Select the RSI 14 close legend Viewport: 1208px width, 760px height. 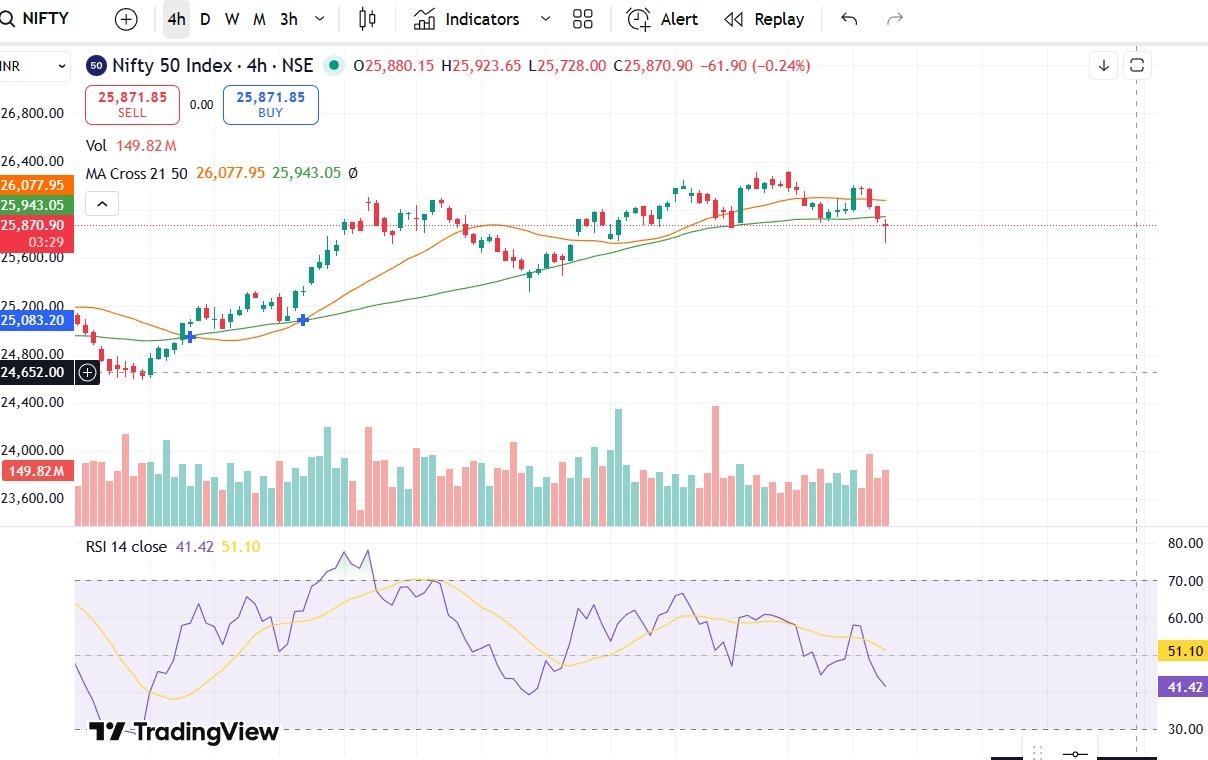click(128, 547)
